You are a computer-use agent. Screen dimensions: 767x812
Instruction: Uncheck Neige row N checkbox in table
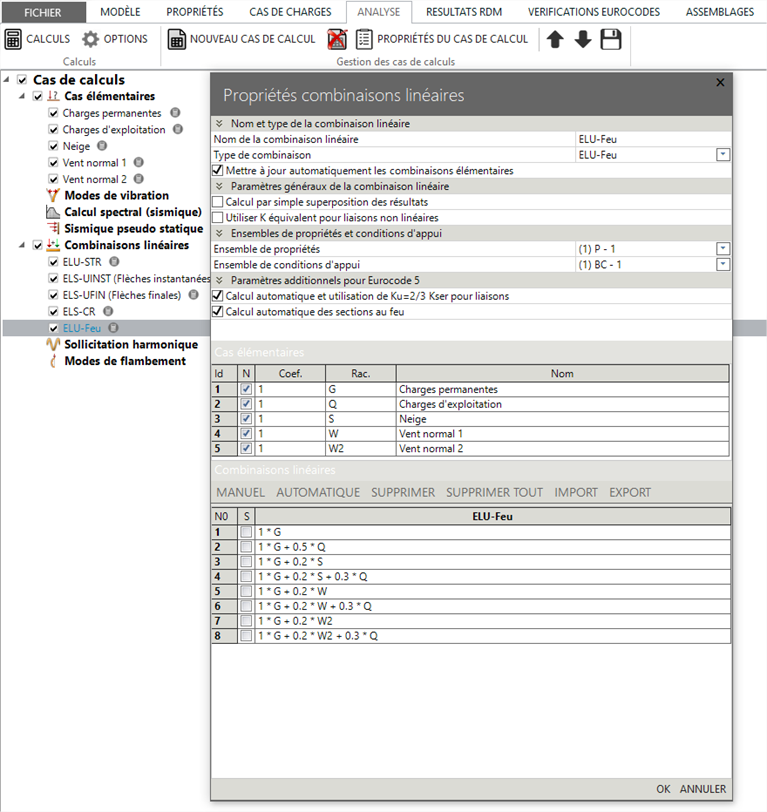point(246,418)
